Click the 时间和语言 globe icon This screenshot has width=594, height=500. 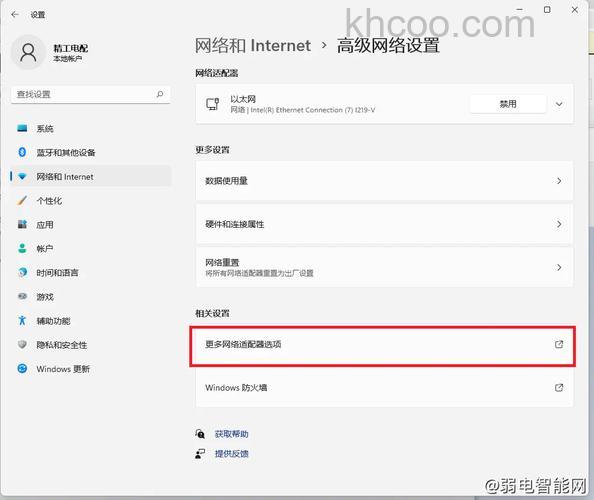click(22, 272)
